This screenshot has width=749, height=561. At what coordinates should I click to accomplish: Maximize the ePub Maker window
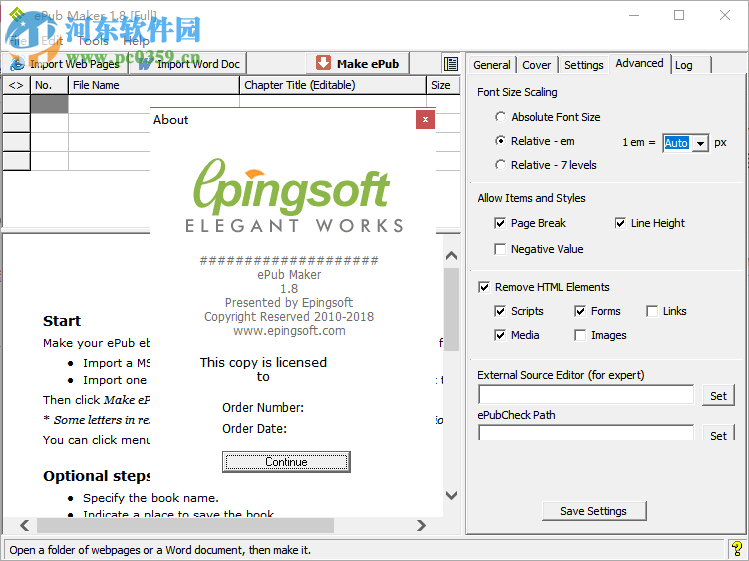point(679,15)
